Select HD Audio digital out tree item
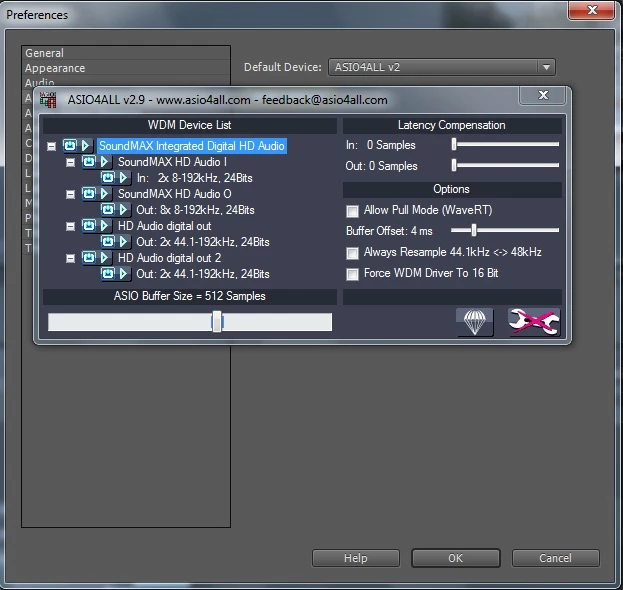 point(164,226)
